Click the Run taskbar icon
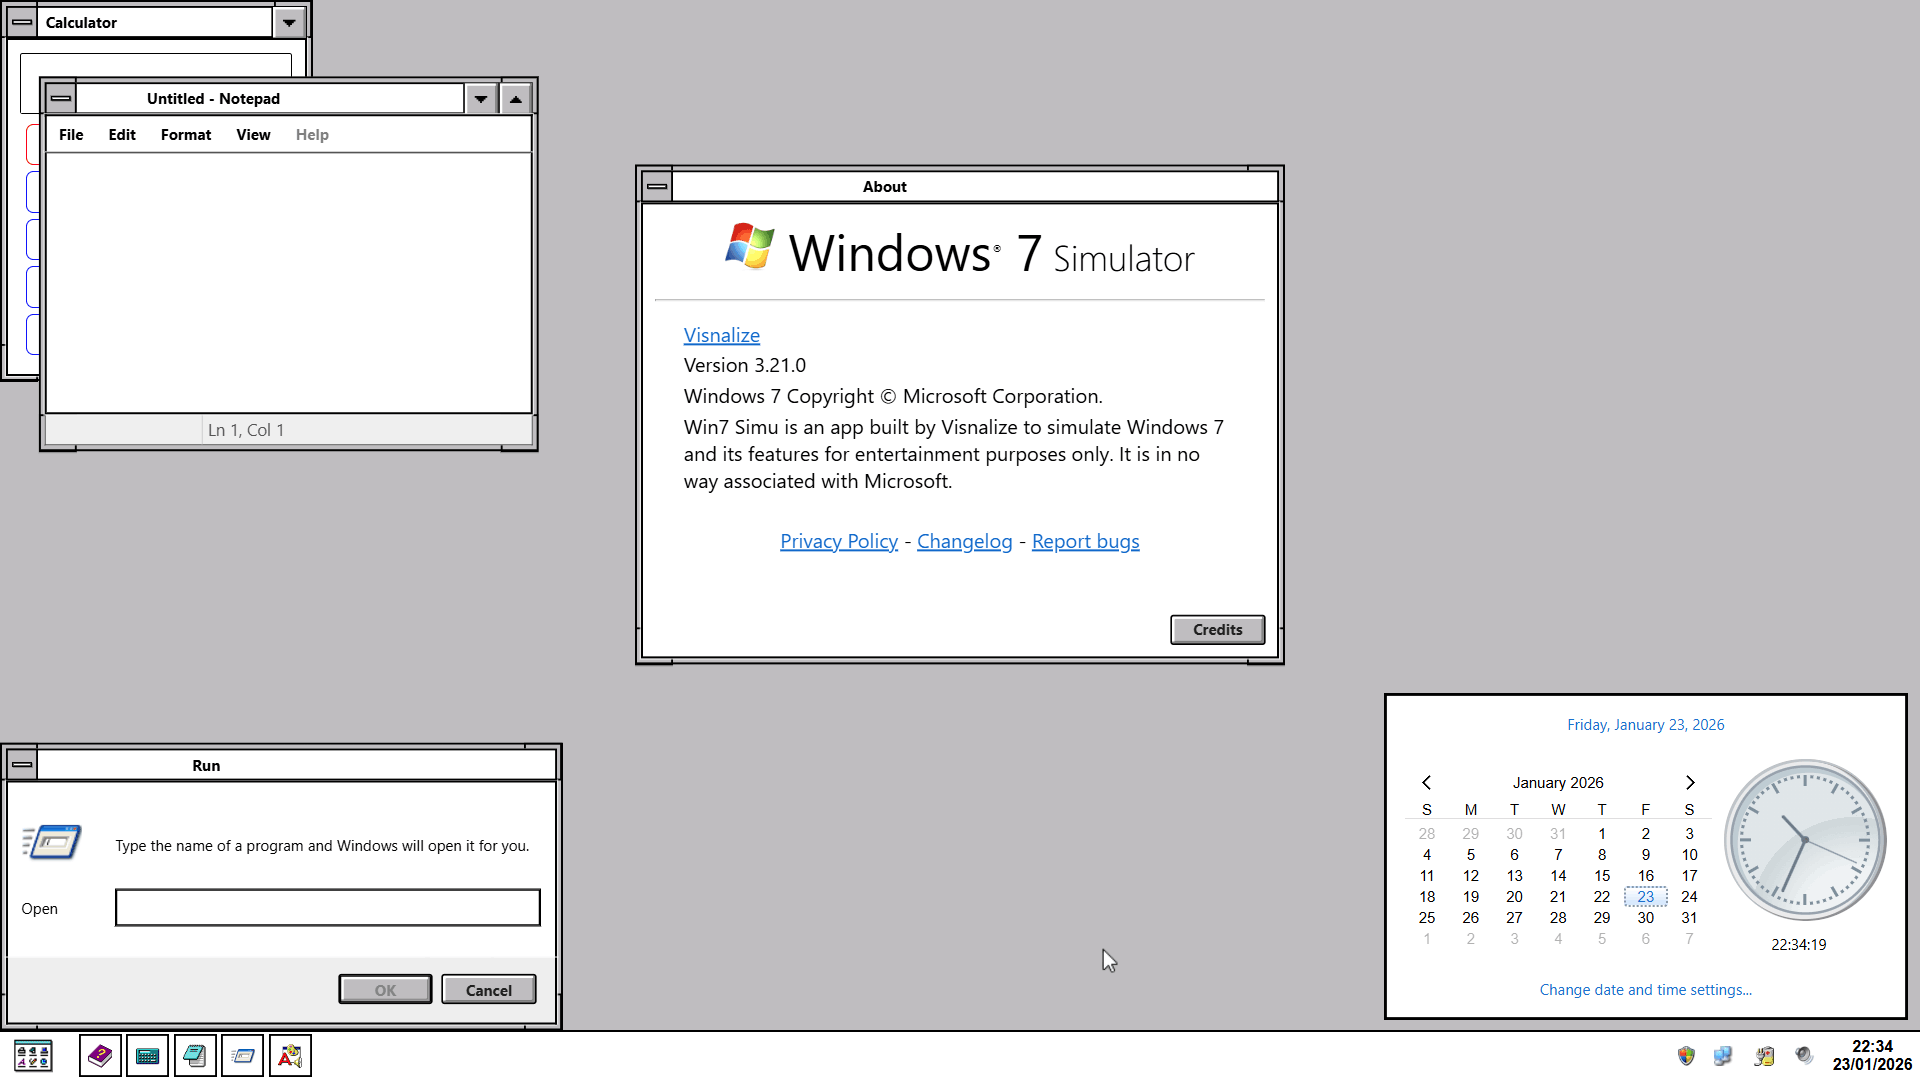 pos(242,1055)
